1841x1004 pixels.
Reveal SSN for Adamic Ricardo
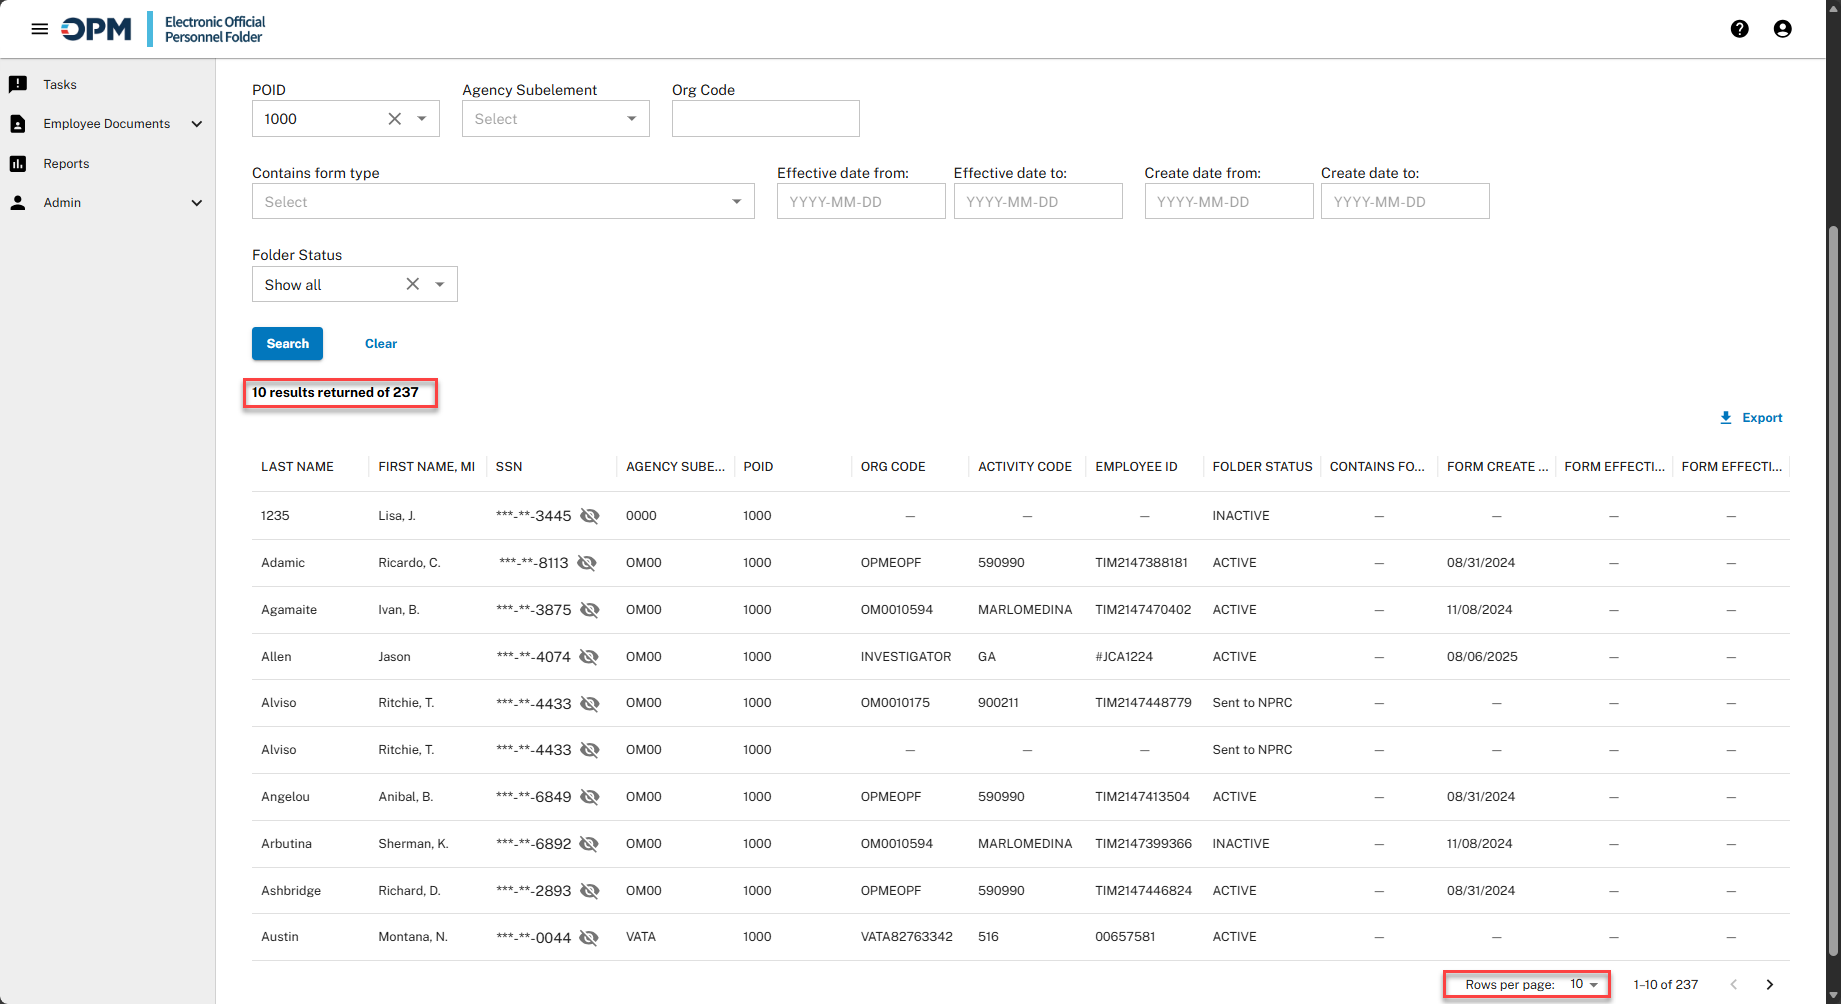pyautogui.click(x=587, y=563)
